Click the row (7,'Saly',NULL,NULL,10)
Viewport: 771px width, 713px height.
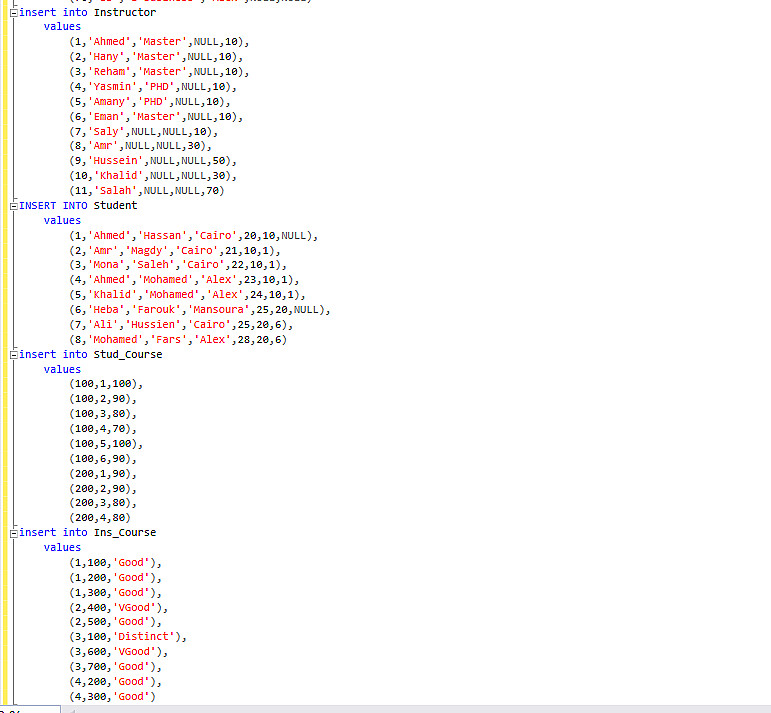(144, 132)
